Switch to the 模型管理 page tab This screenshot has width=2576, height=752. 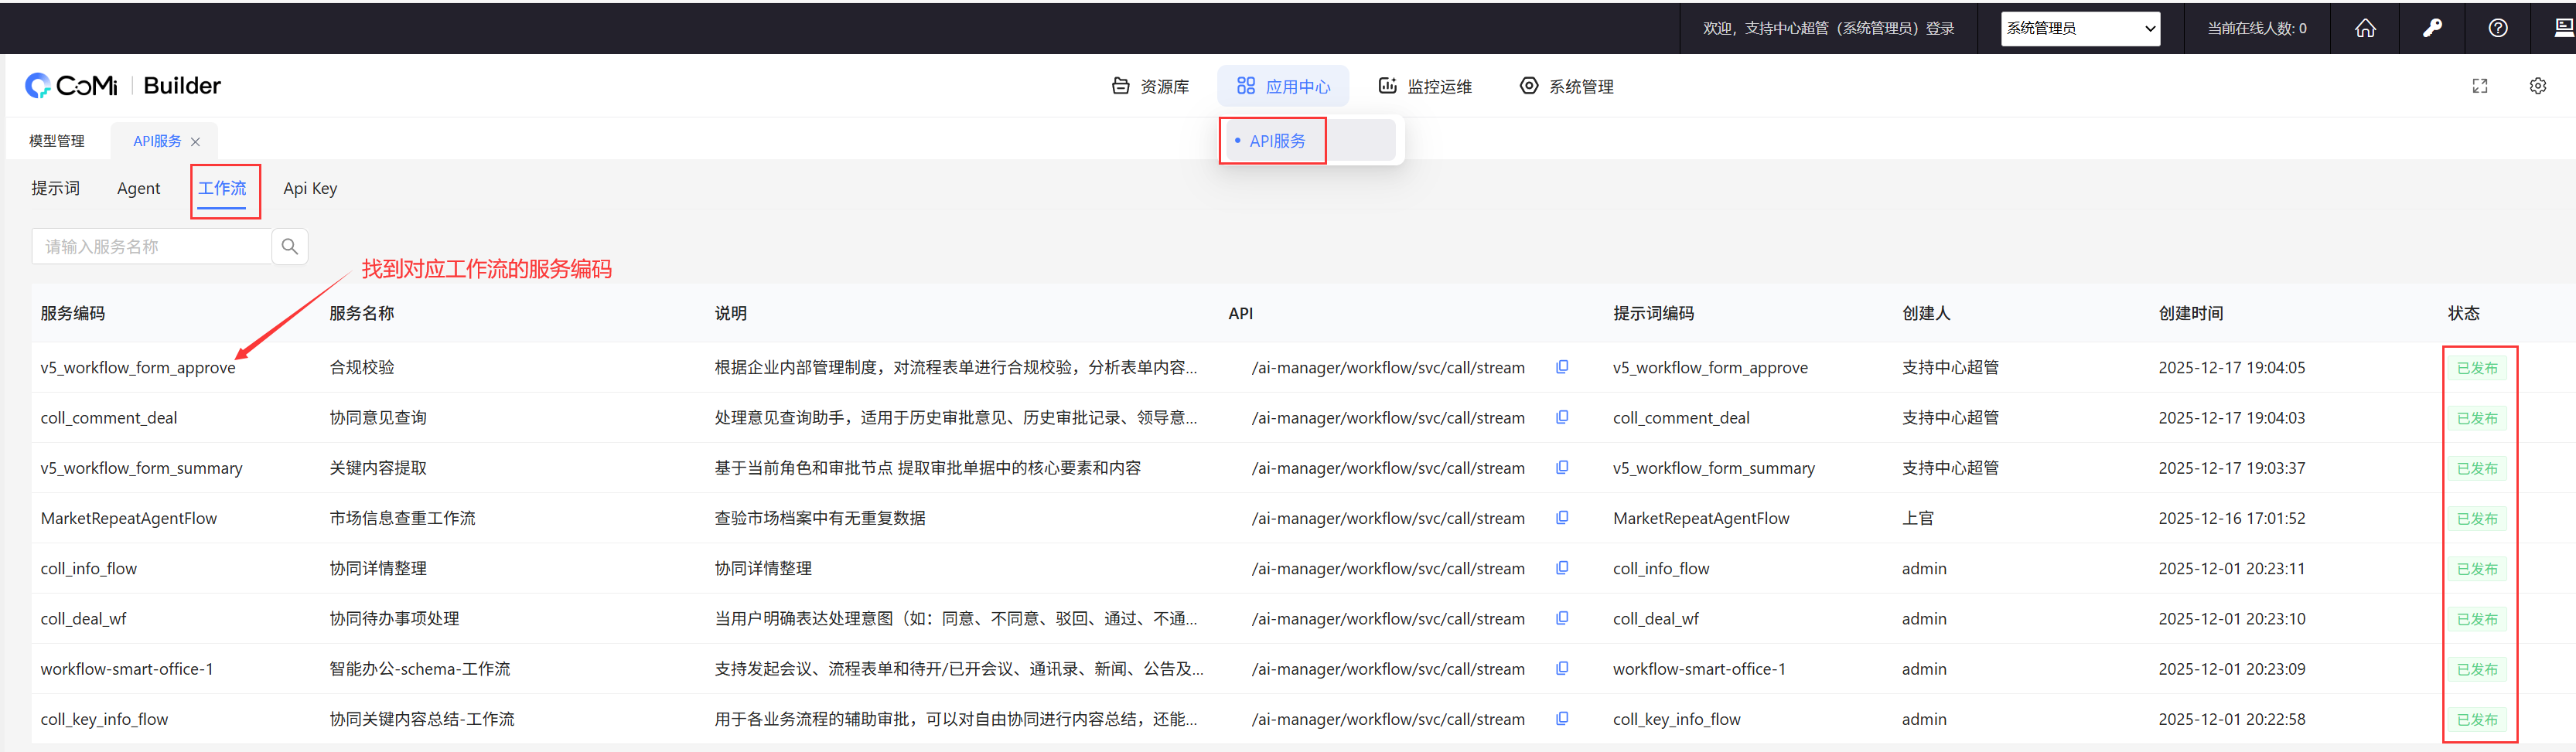tap(57, 141)
